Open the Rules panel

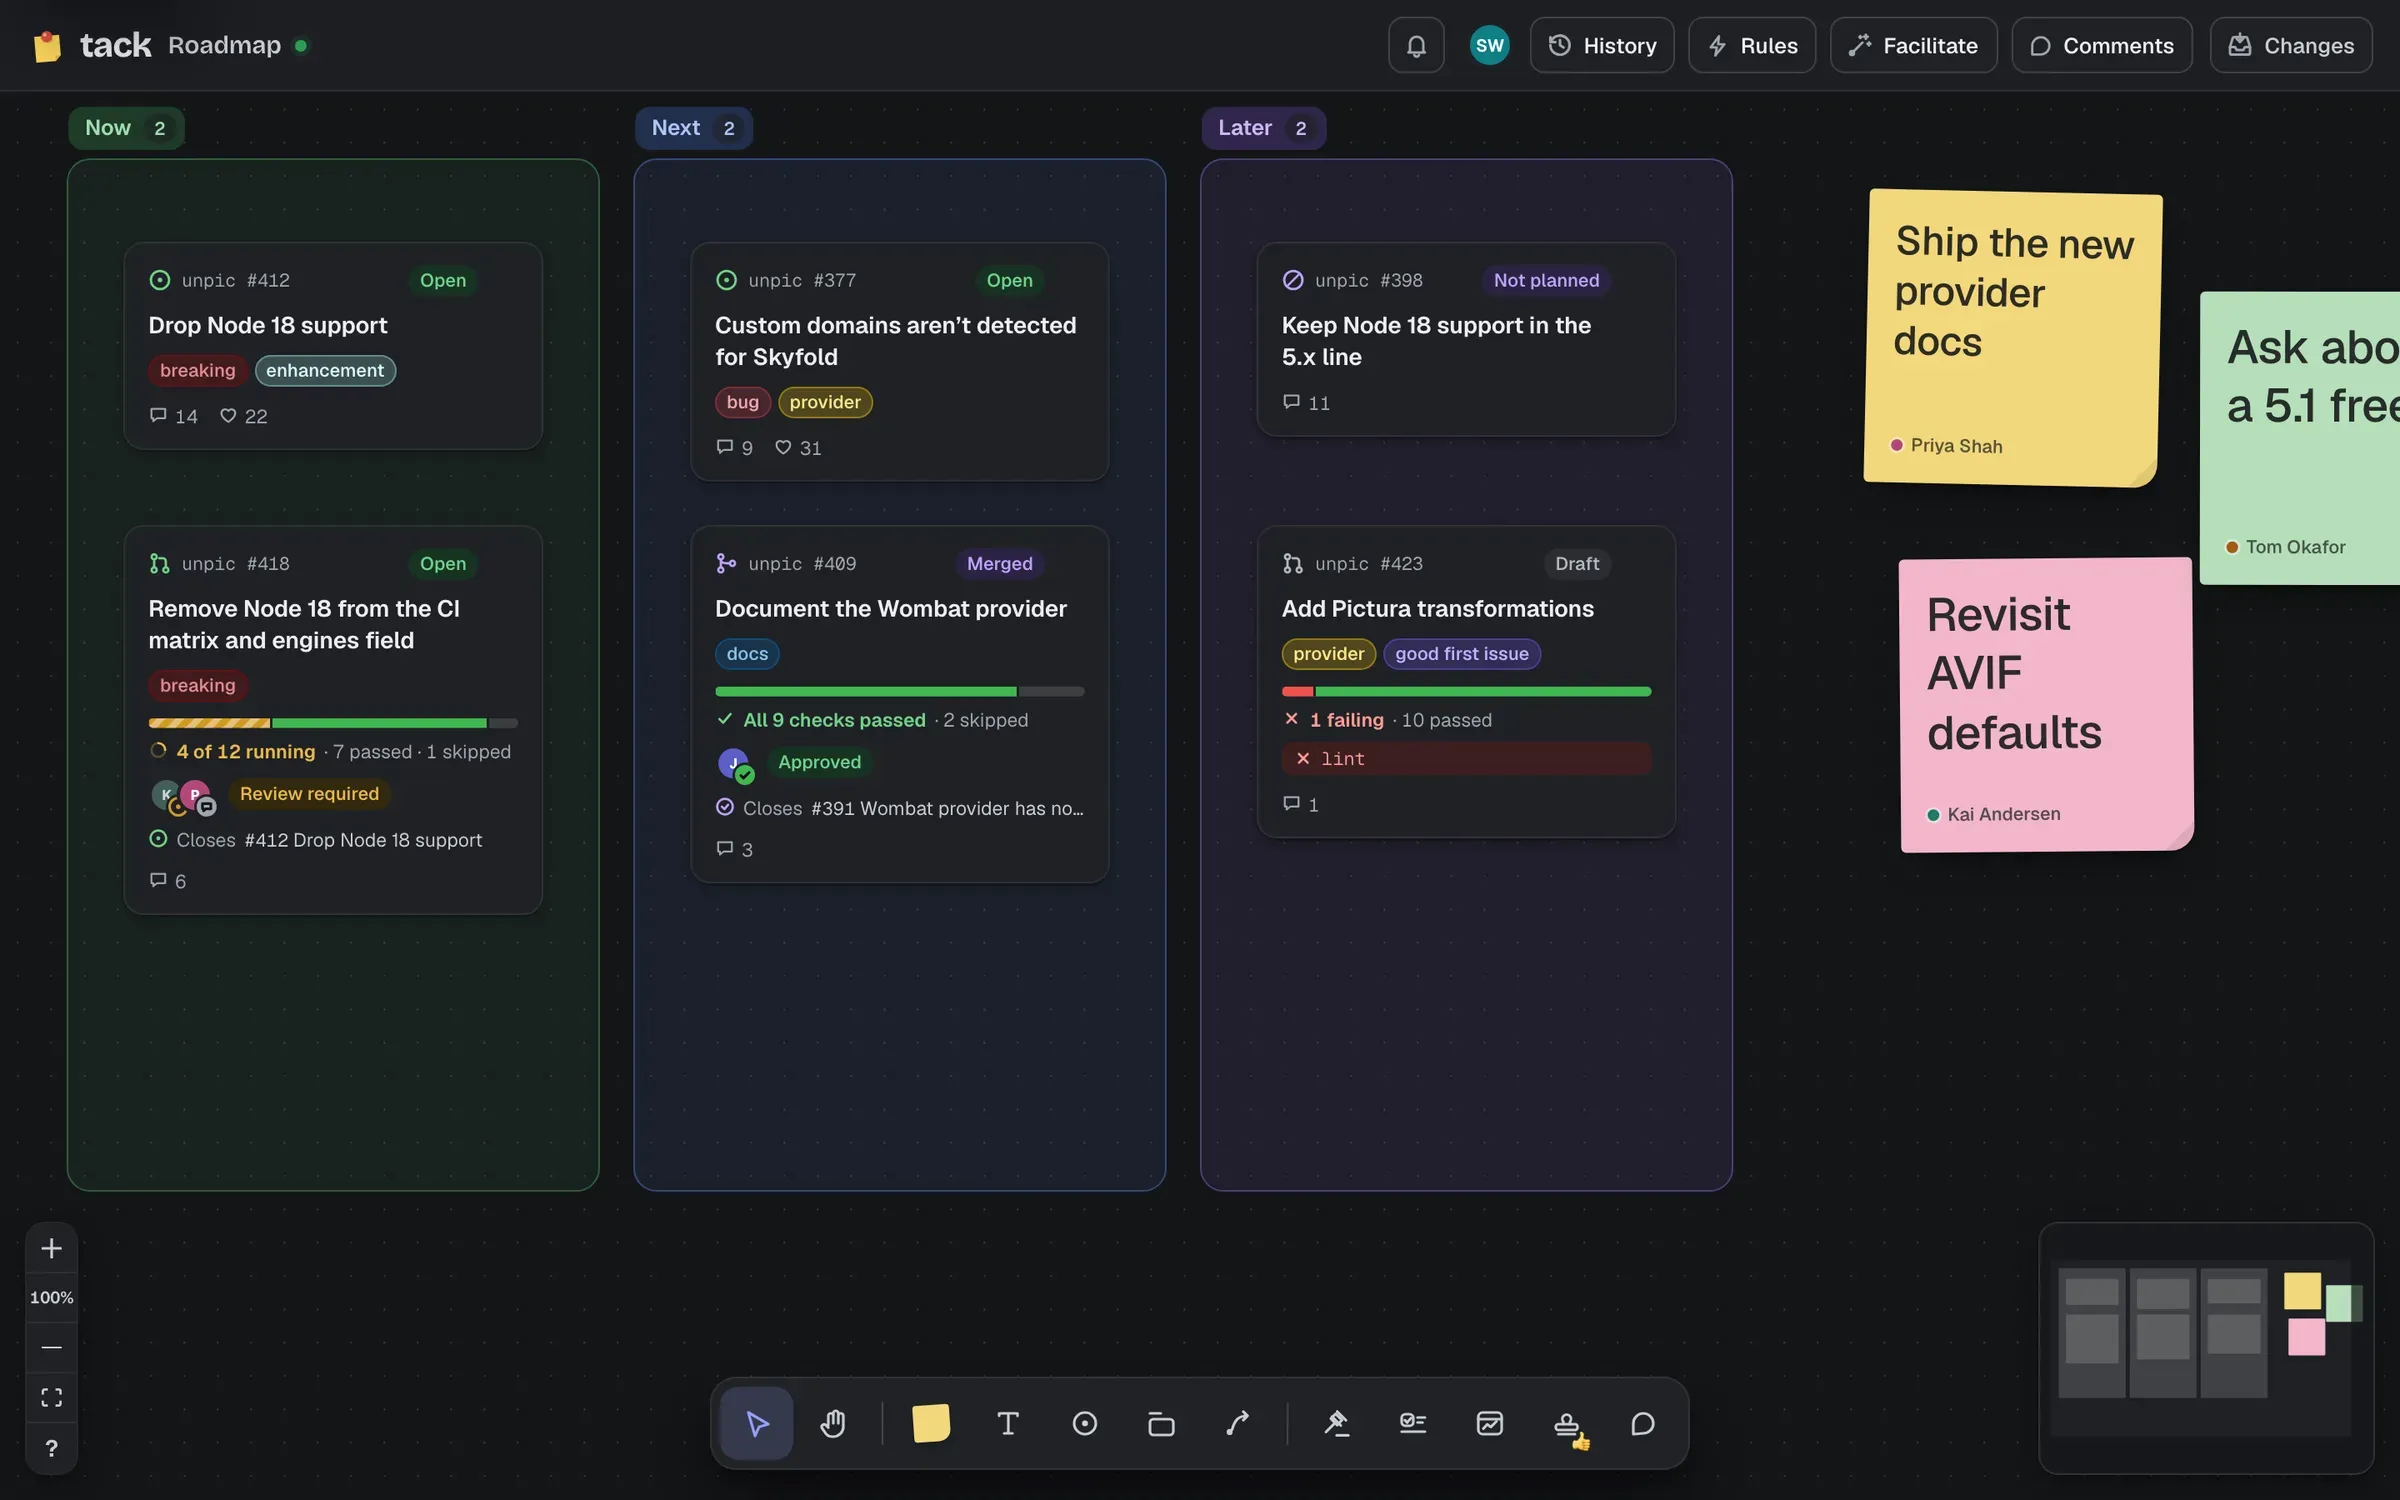tap(1752, 45)
